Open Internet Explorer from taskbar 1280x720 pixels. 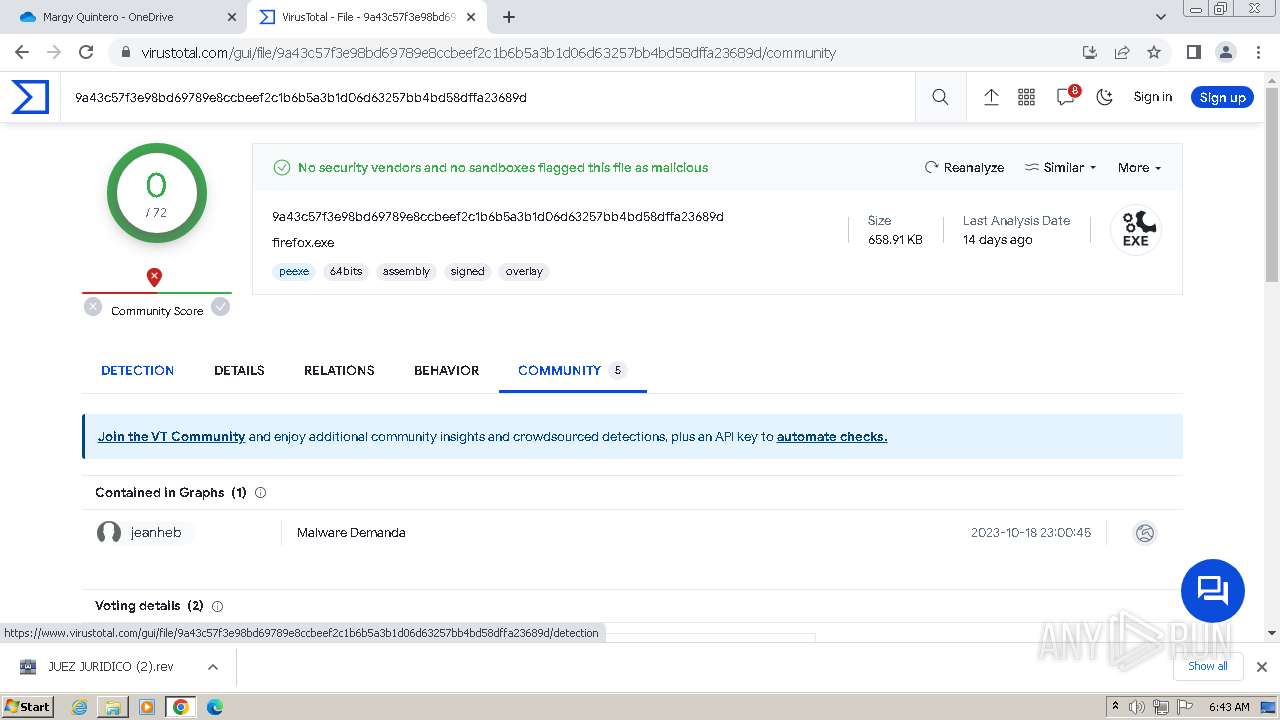coord(80,706)
